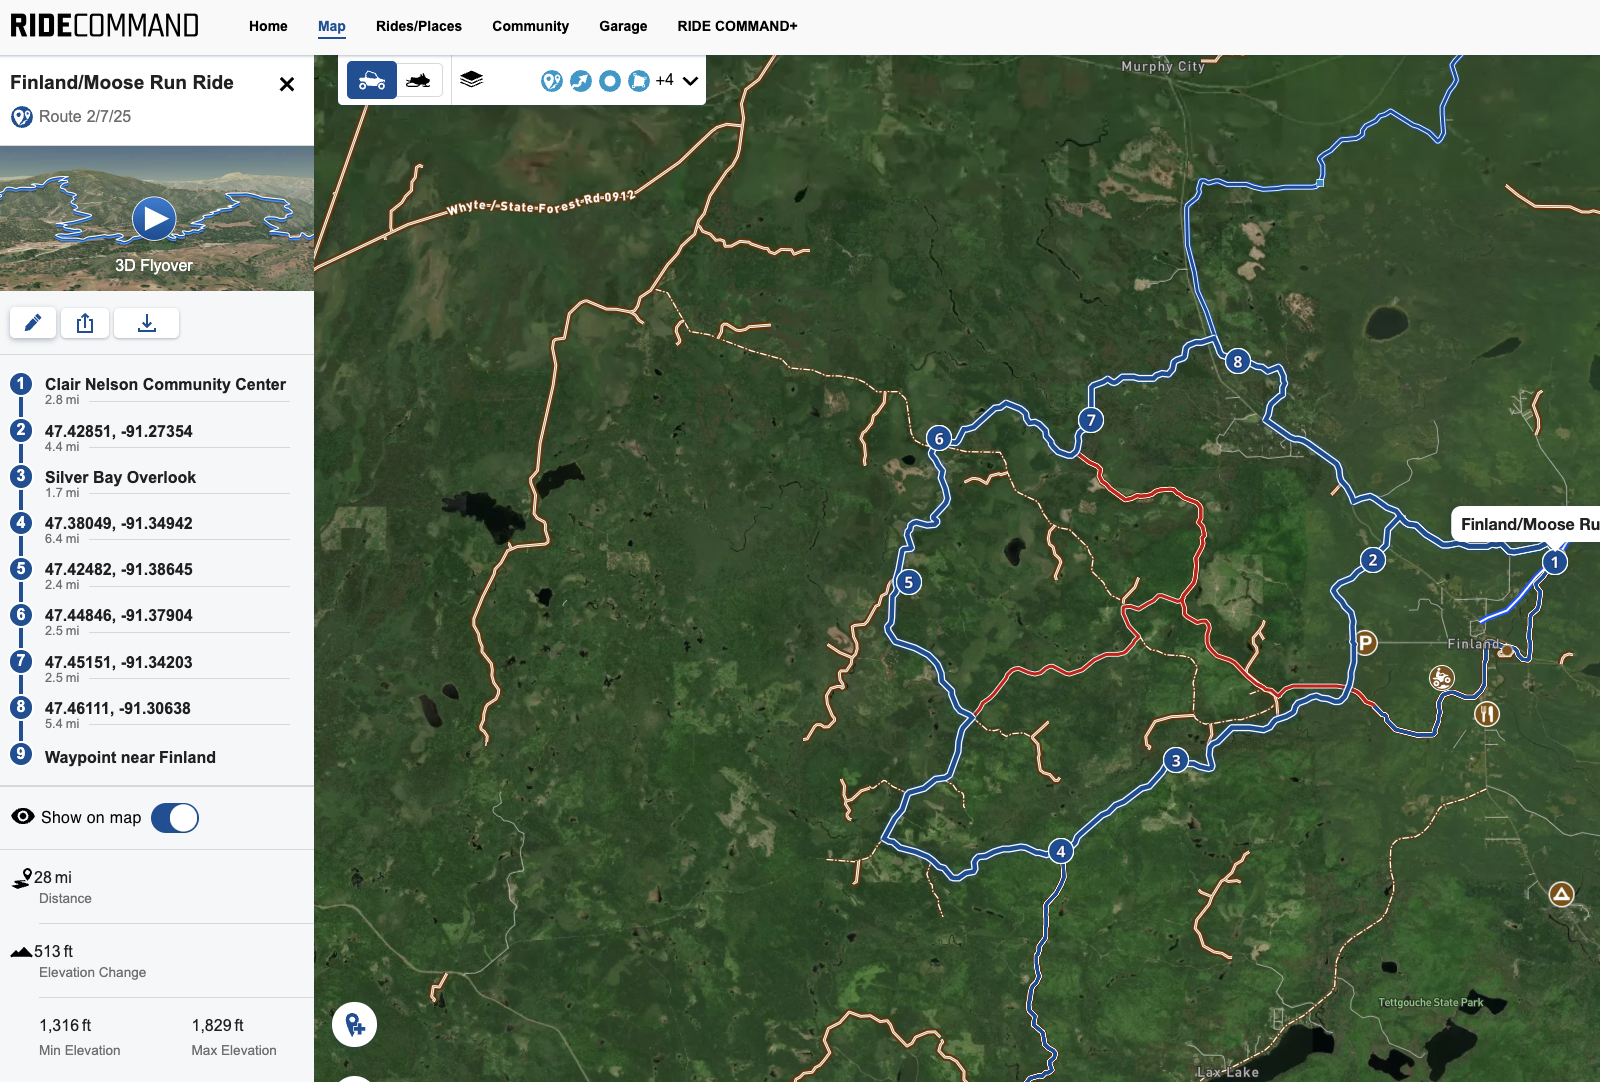This screenshot has width=1600, height=1082.
Task: Toggle the Show on map switch
Action: [x=175, y=818]
